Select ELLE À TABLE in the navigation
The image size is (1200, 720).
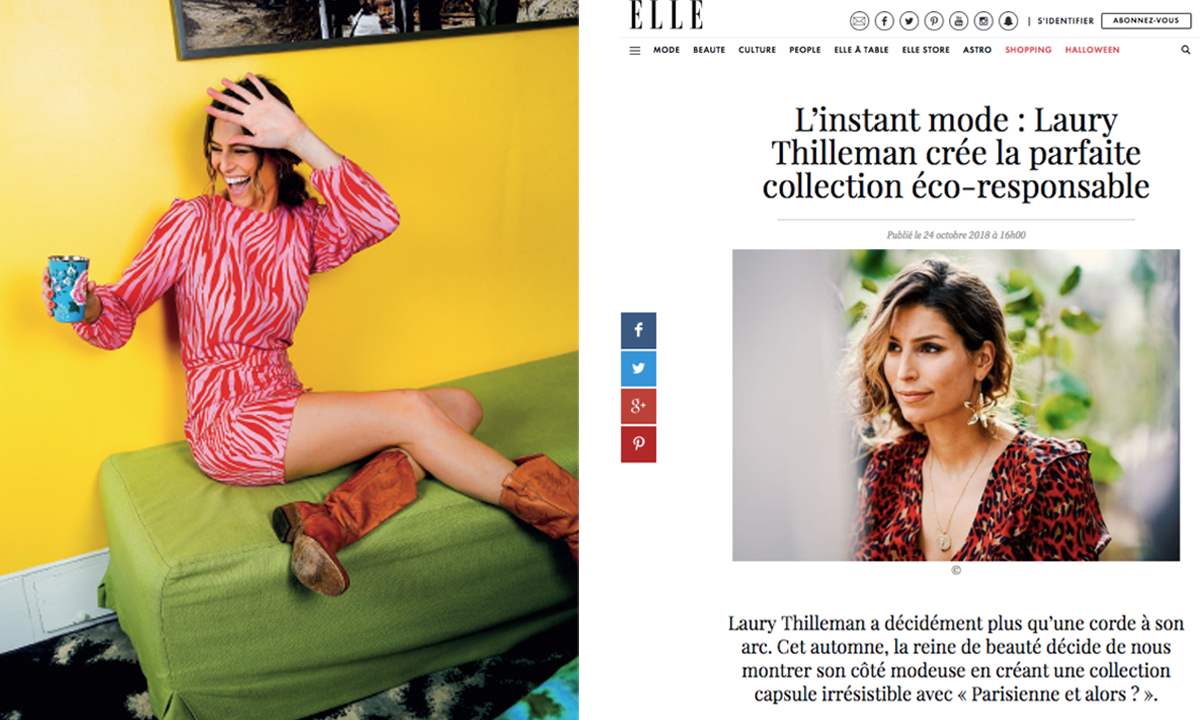click(x=861, y=50)
